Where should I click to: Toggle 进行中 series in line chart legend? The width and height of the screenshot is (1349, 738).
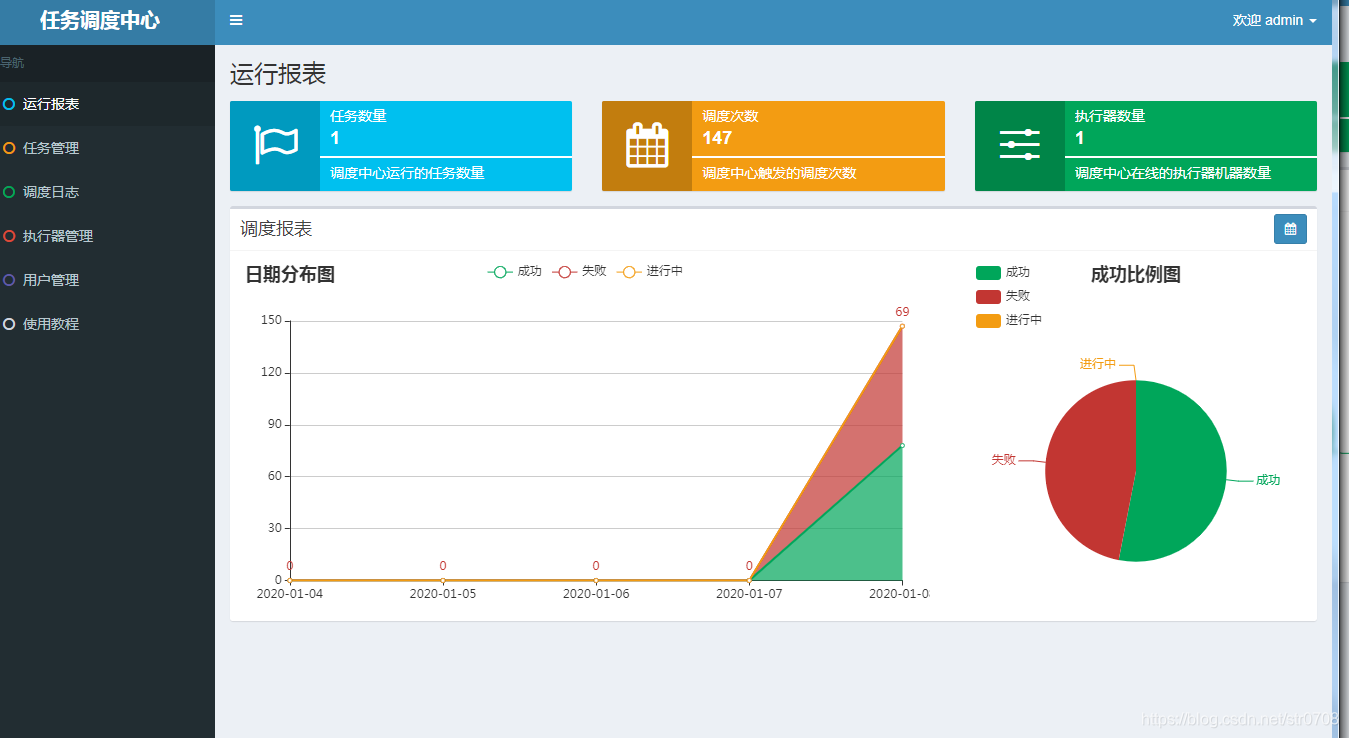pos(650,271)
